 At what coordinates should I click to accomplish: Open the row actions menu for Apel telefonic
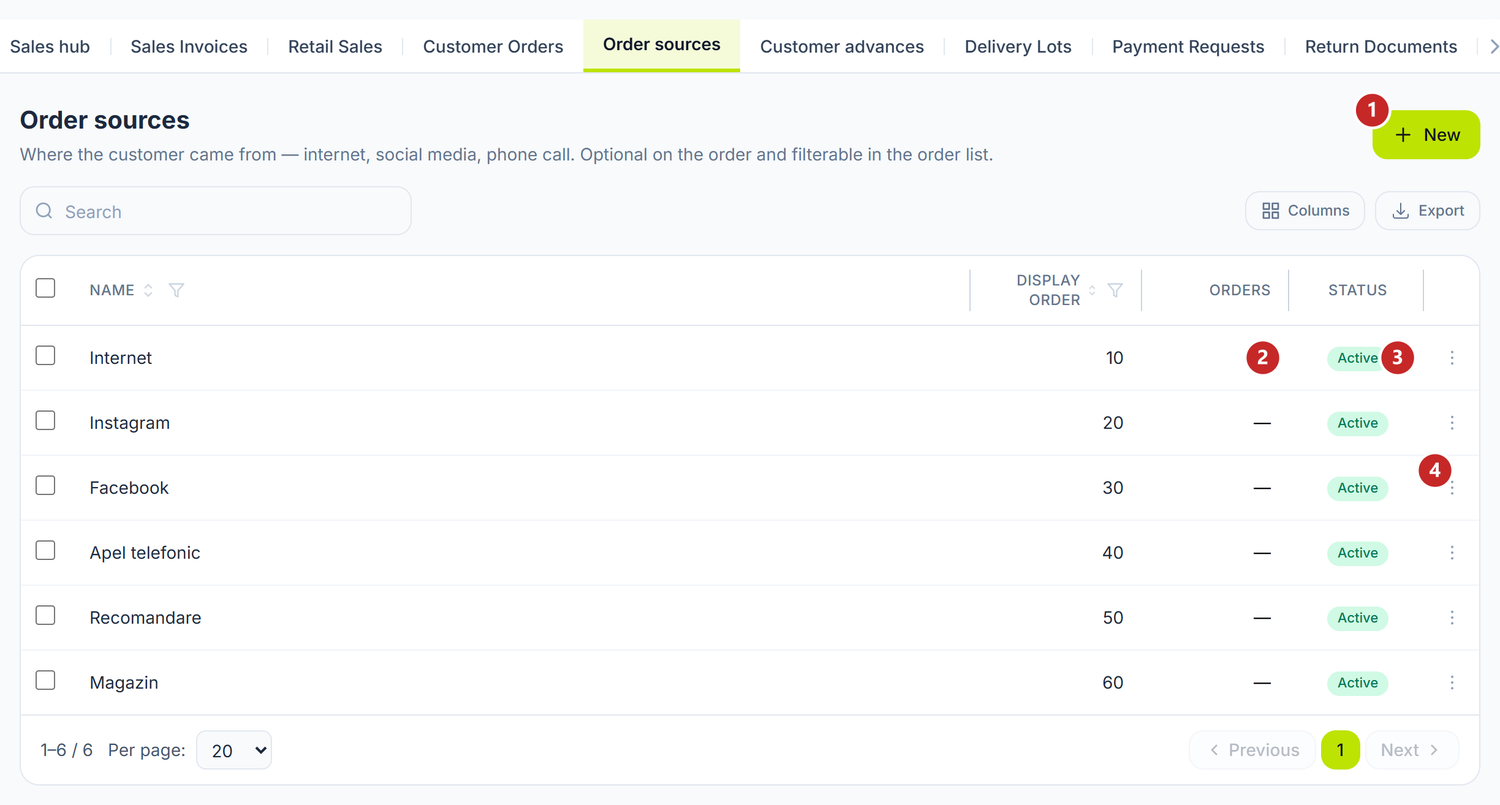(x=1452, y=553)
